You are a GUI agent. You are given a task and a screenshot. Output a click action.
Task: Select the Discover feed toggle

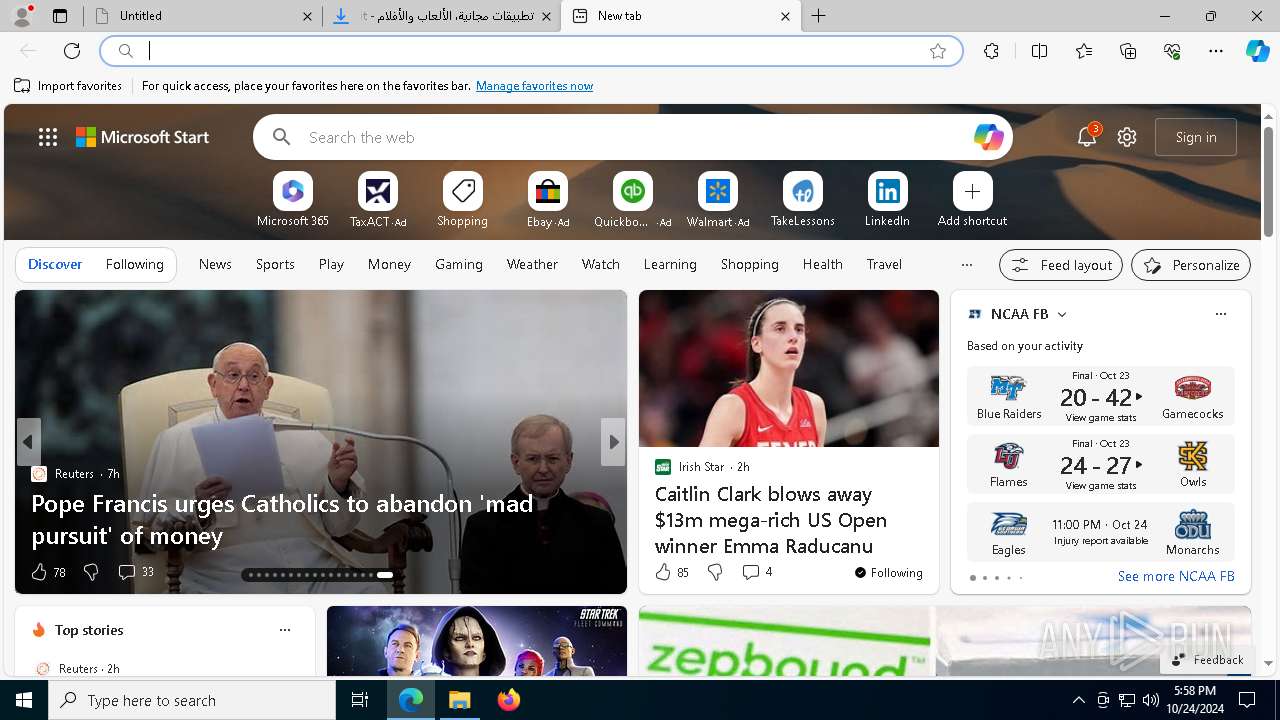55,264
